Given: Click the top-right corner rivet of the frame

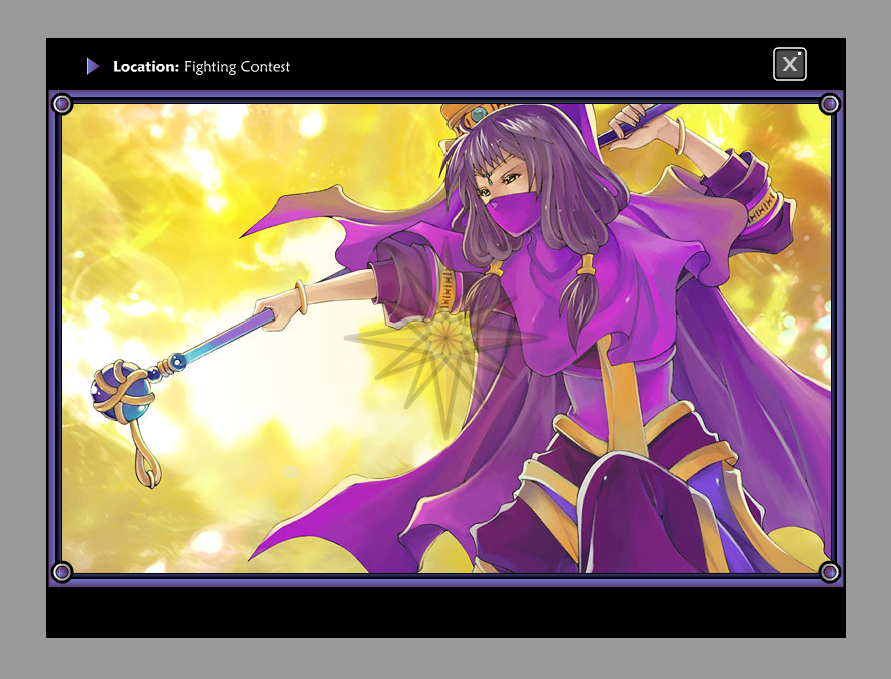Looking at the screenshot, I should (829, 104).
